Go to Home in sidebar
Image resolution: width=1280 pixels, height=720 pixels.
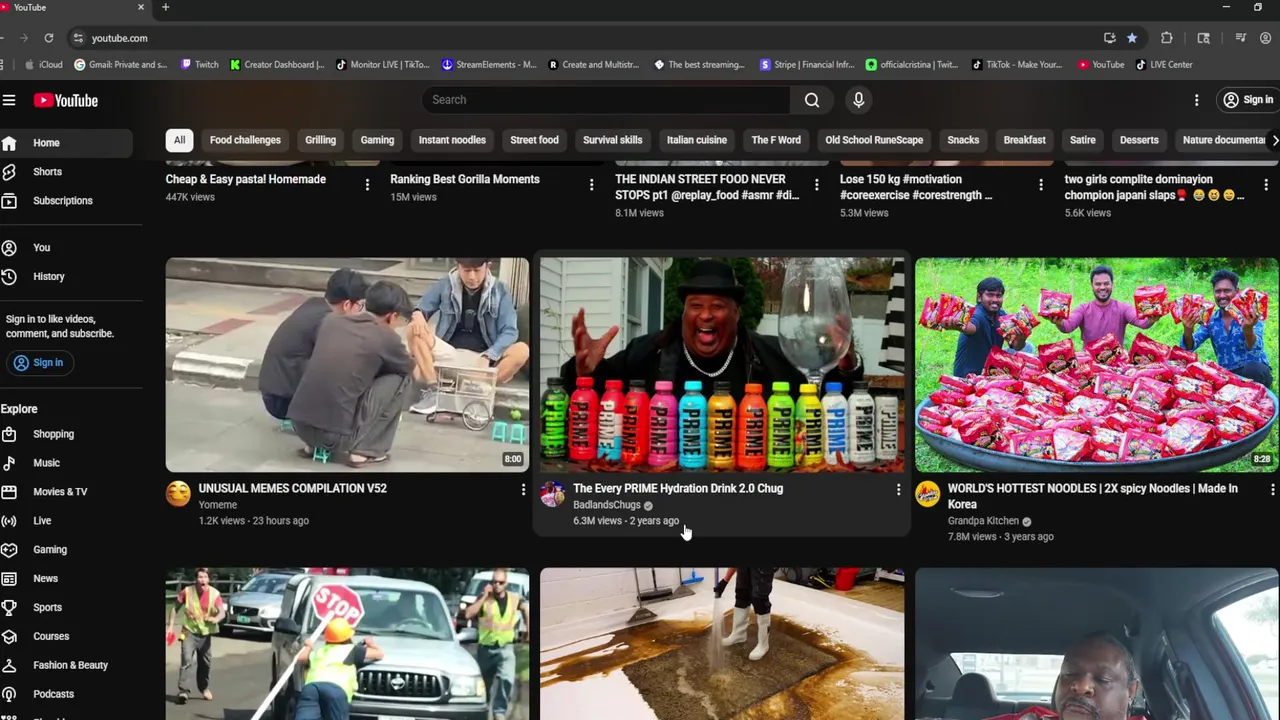pyautogui.click(x=66, y=143)
